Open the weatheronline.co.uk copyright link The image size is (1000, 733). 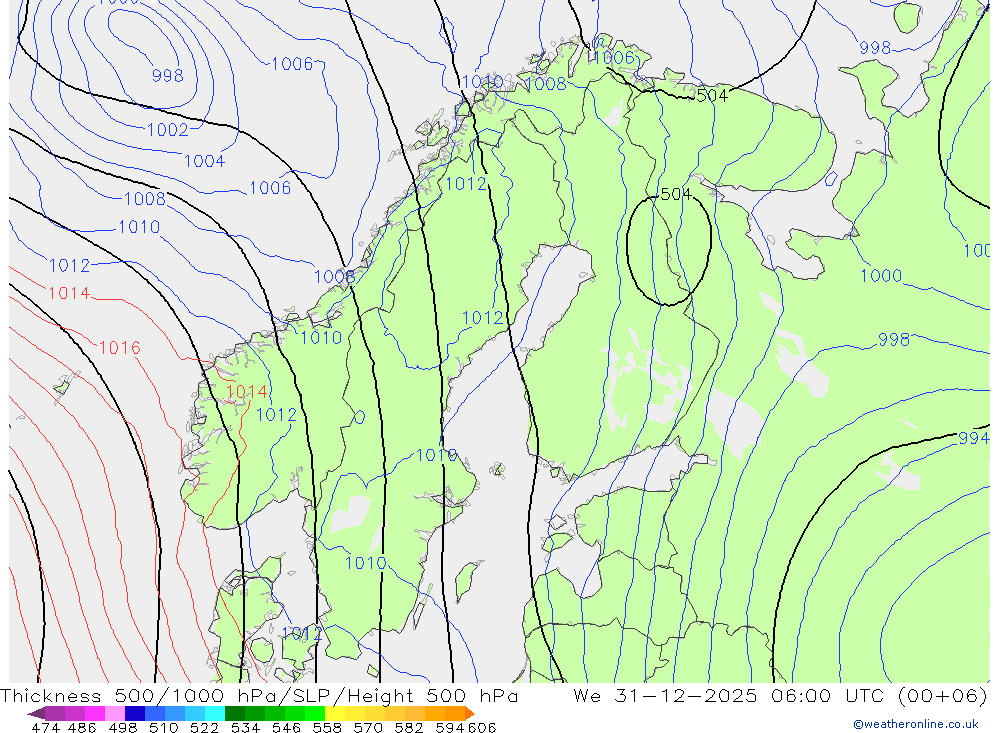coord(916,724)
